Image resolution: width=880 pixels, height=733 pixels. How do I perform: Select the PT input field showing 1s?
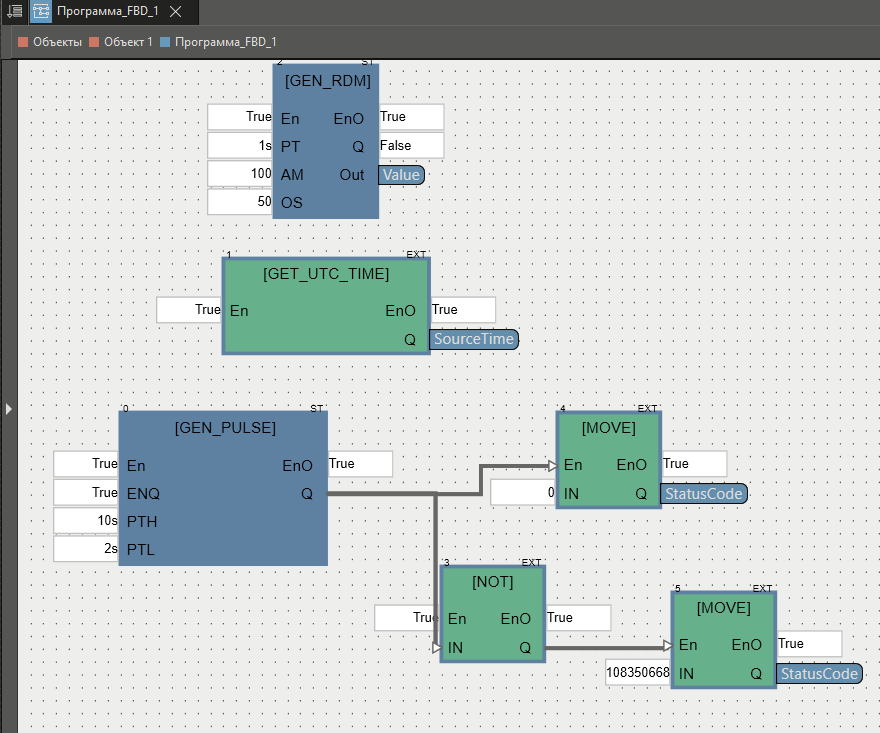[240, 146]
